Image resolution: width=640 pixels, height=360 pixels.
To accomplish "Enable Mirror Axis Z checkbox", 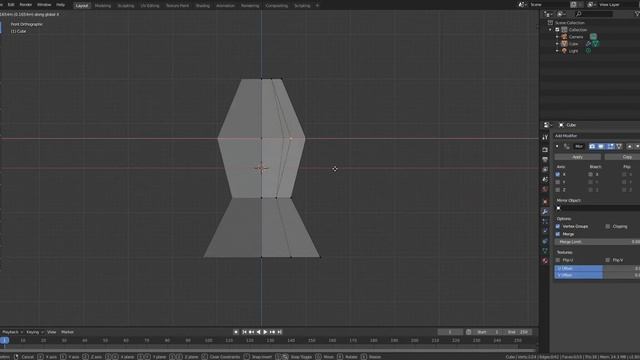I will 558,190.
